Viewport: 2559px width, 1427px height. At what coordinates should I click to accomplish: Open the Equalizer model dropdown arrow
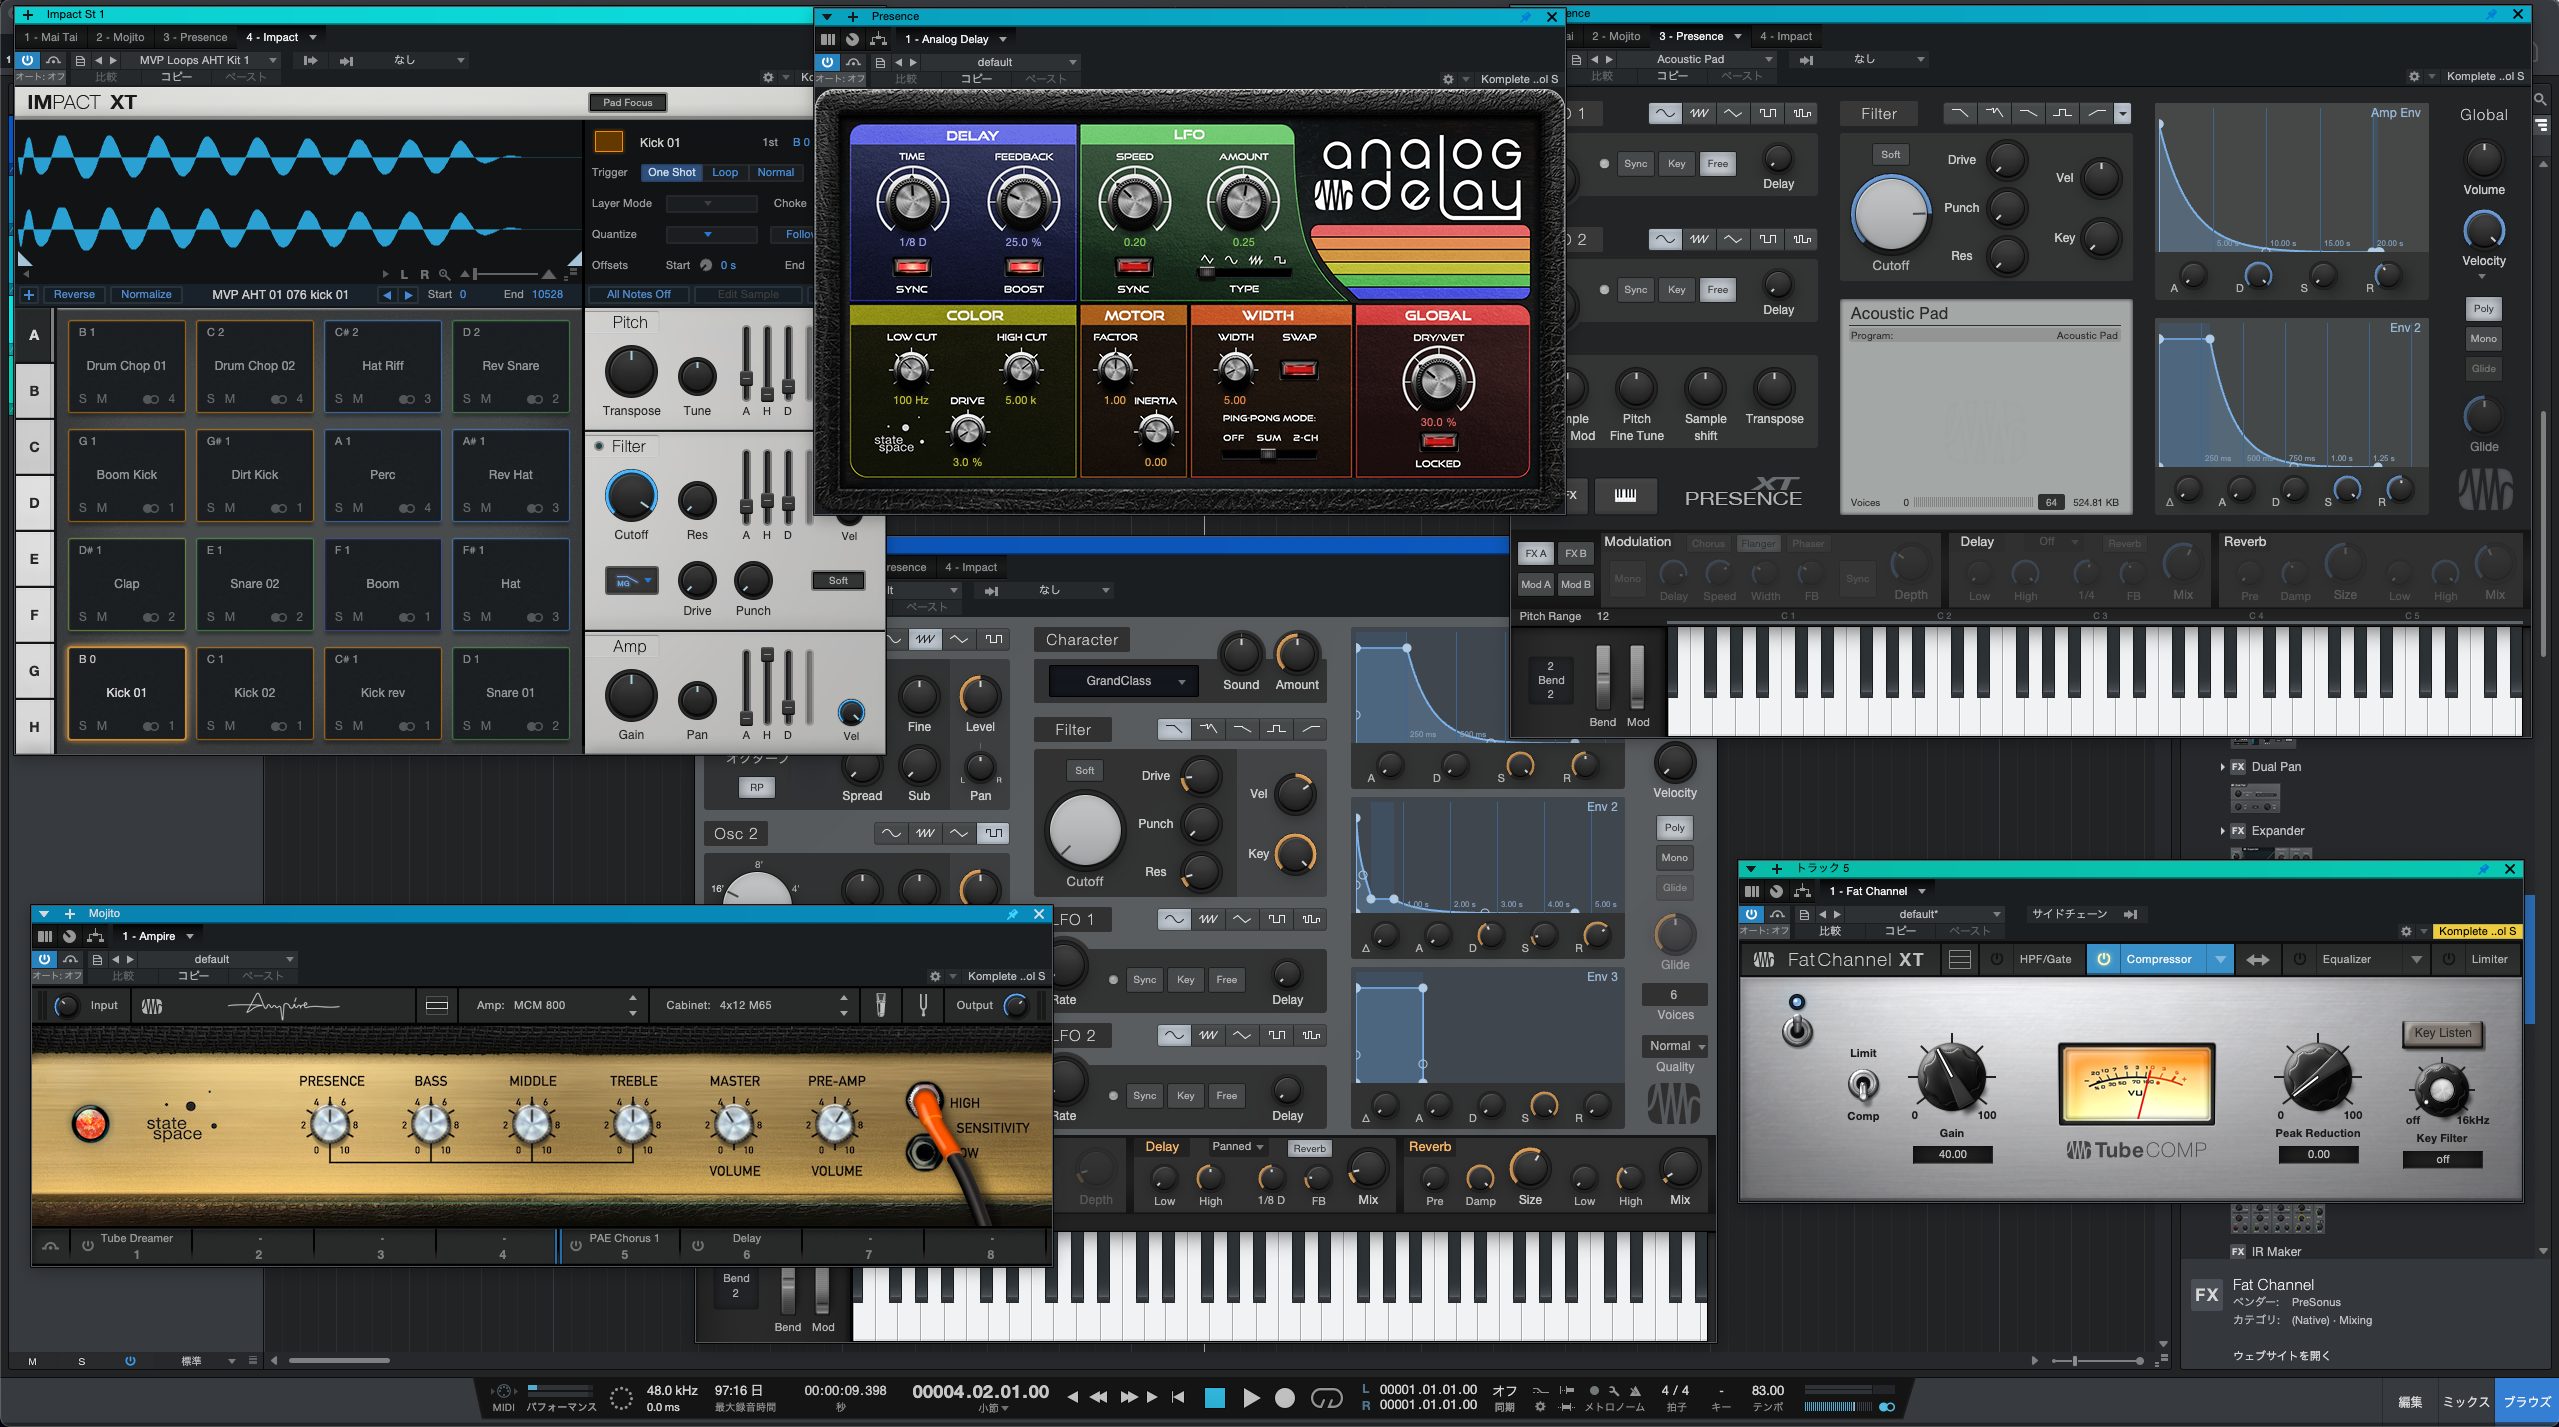point(2416,960)
